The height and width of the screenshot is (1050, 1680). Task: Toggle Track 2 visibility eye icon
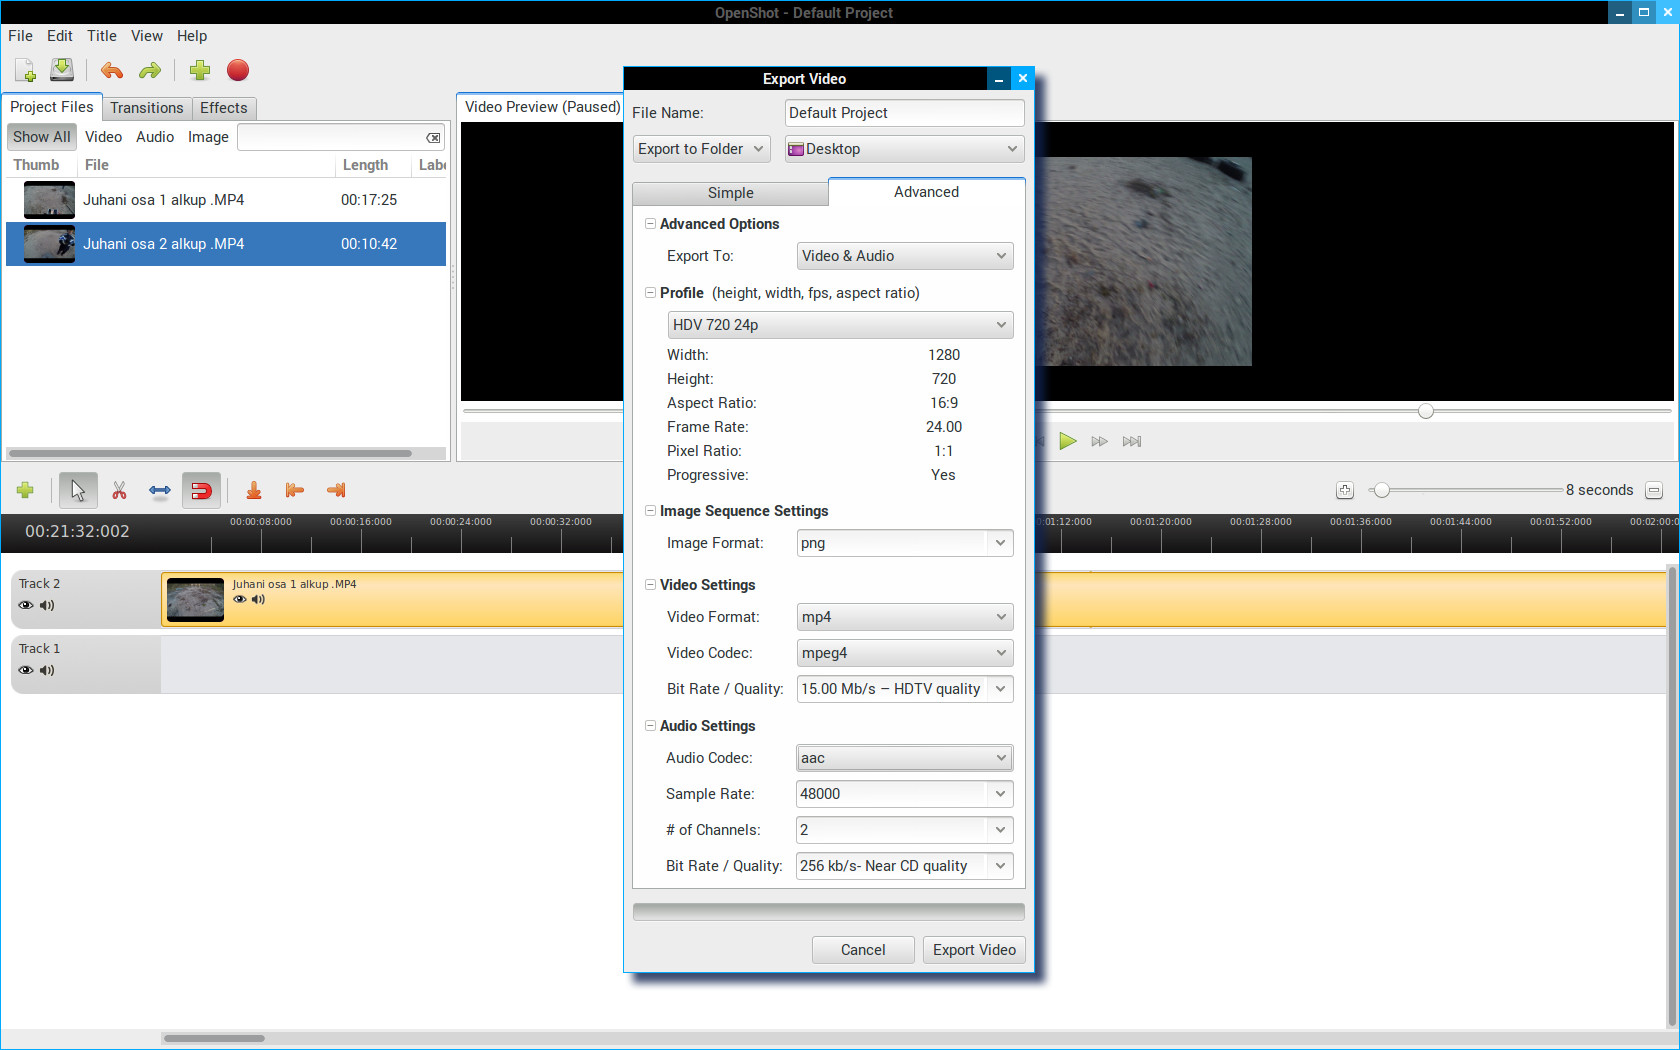click(x=26, y=605)
